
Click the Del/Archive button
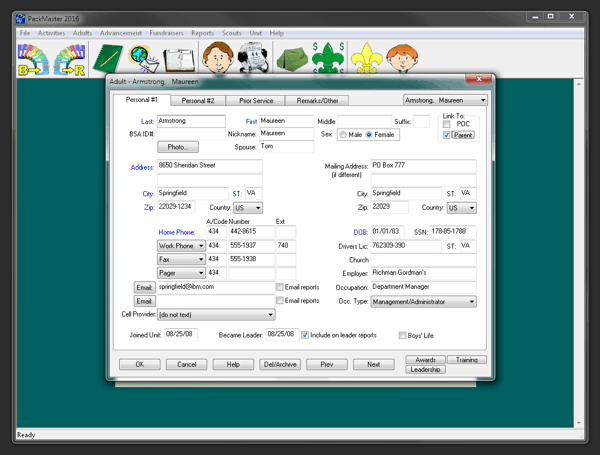pos(280,364)
